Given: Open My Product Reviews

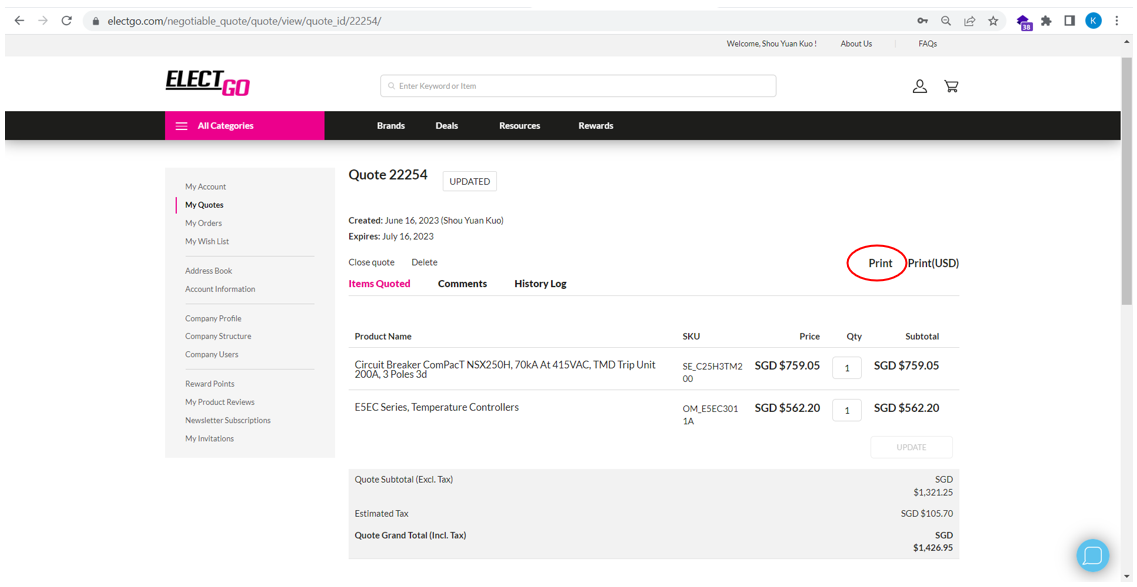Looking at the screenshot, I should coord(220,402).
